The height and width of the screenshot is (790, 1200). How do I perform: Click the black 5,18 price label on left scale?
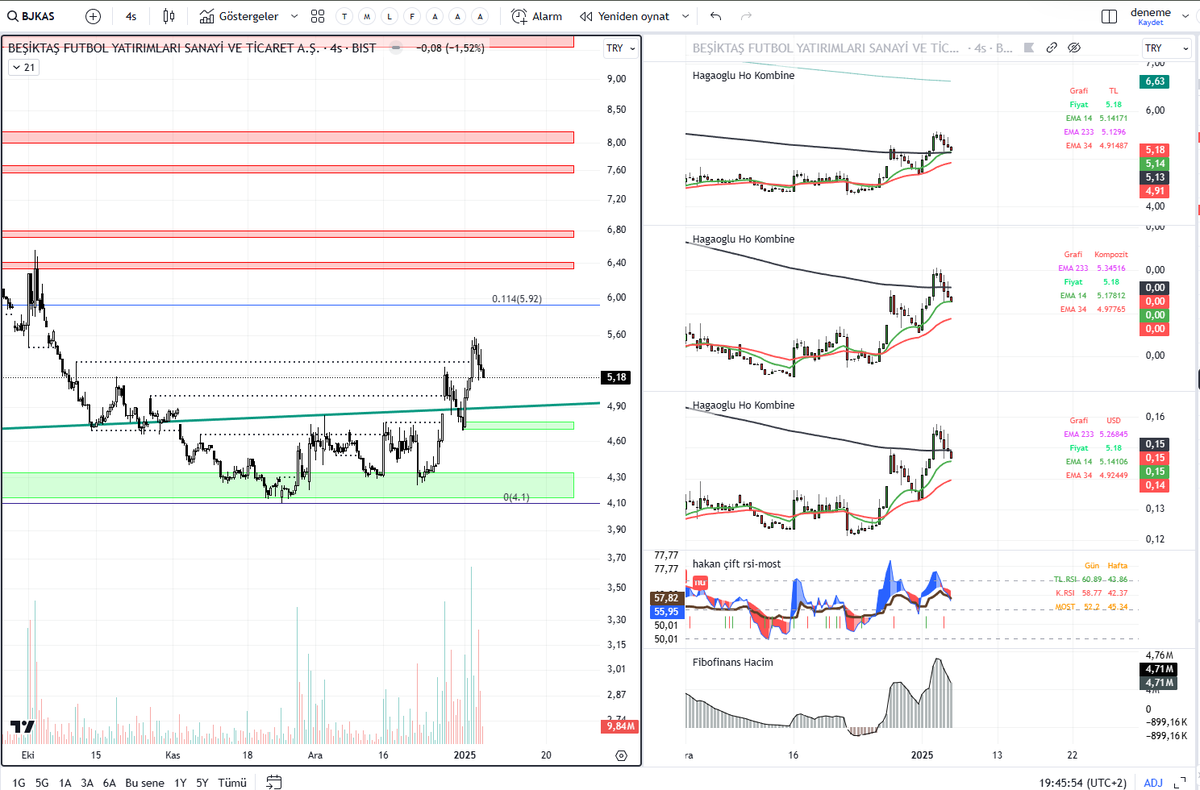(615, 377)
